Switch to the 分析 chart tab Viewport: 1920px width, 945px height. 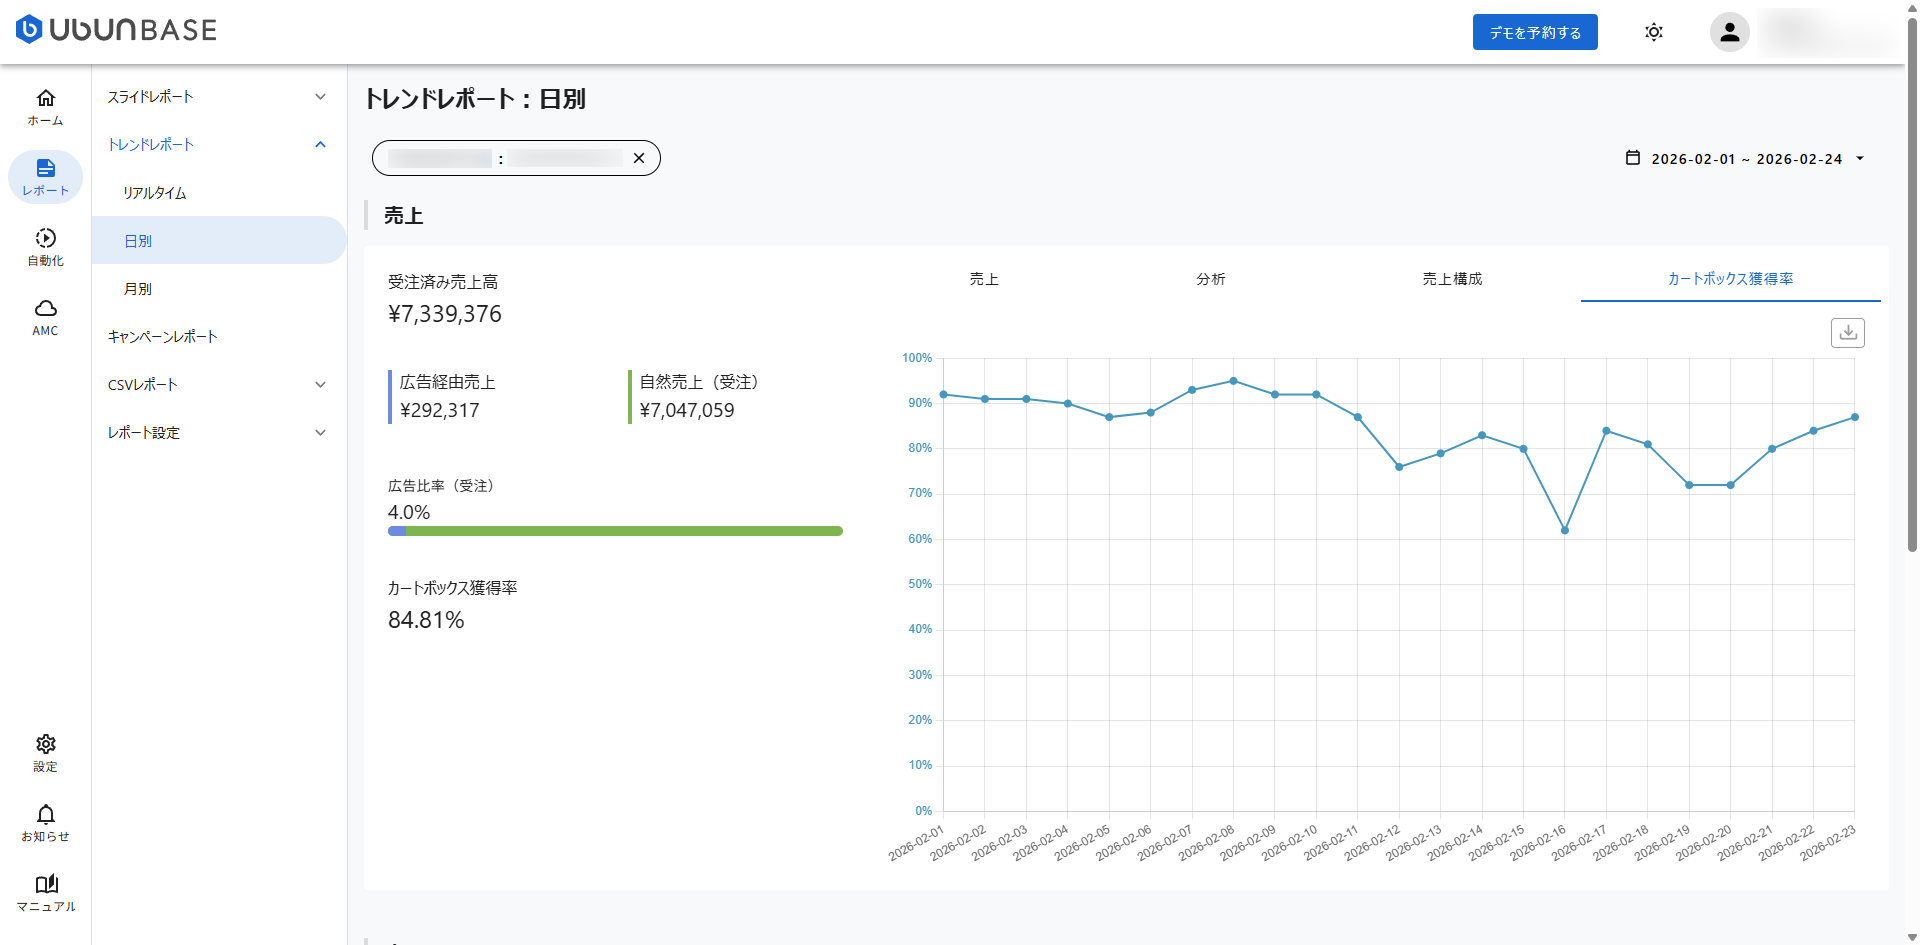(1210, 279)
